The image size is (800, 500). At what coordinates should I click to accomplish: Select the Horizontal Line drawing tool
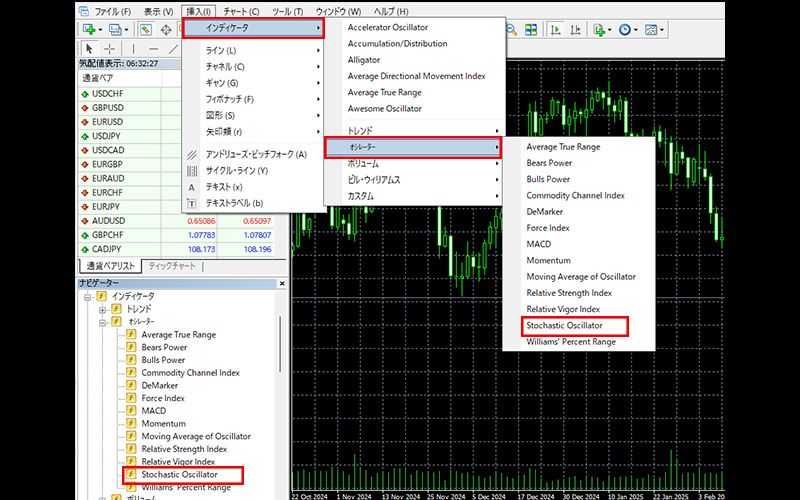(153, 48)
